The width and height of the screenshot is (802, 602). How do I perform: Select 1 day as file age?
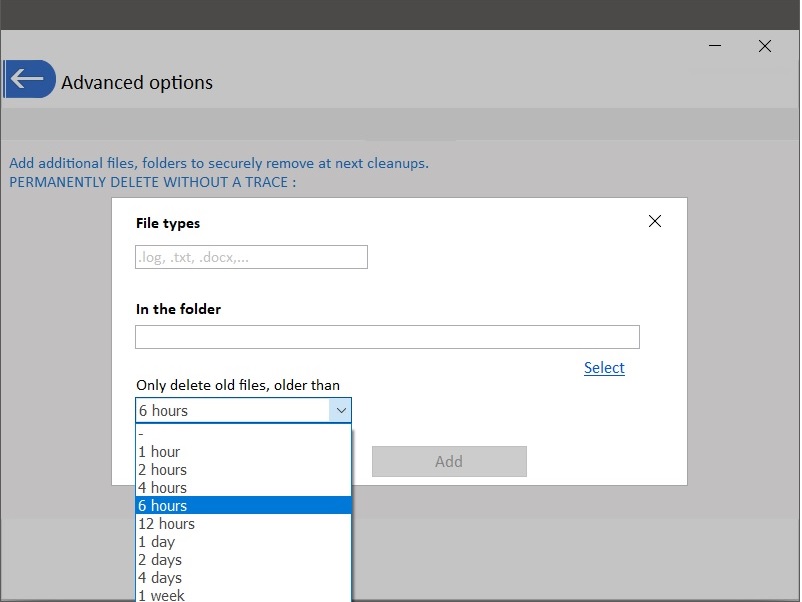coord(243,542)
